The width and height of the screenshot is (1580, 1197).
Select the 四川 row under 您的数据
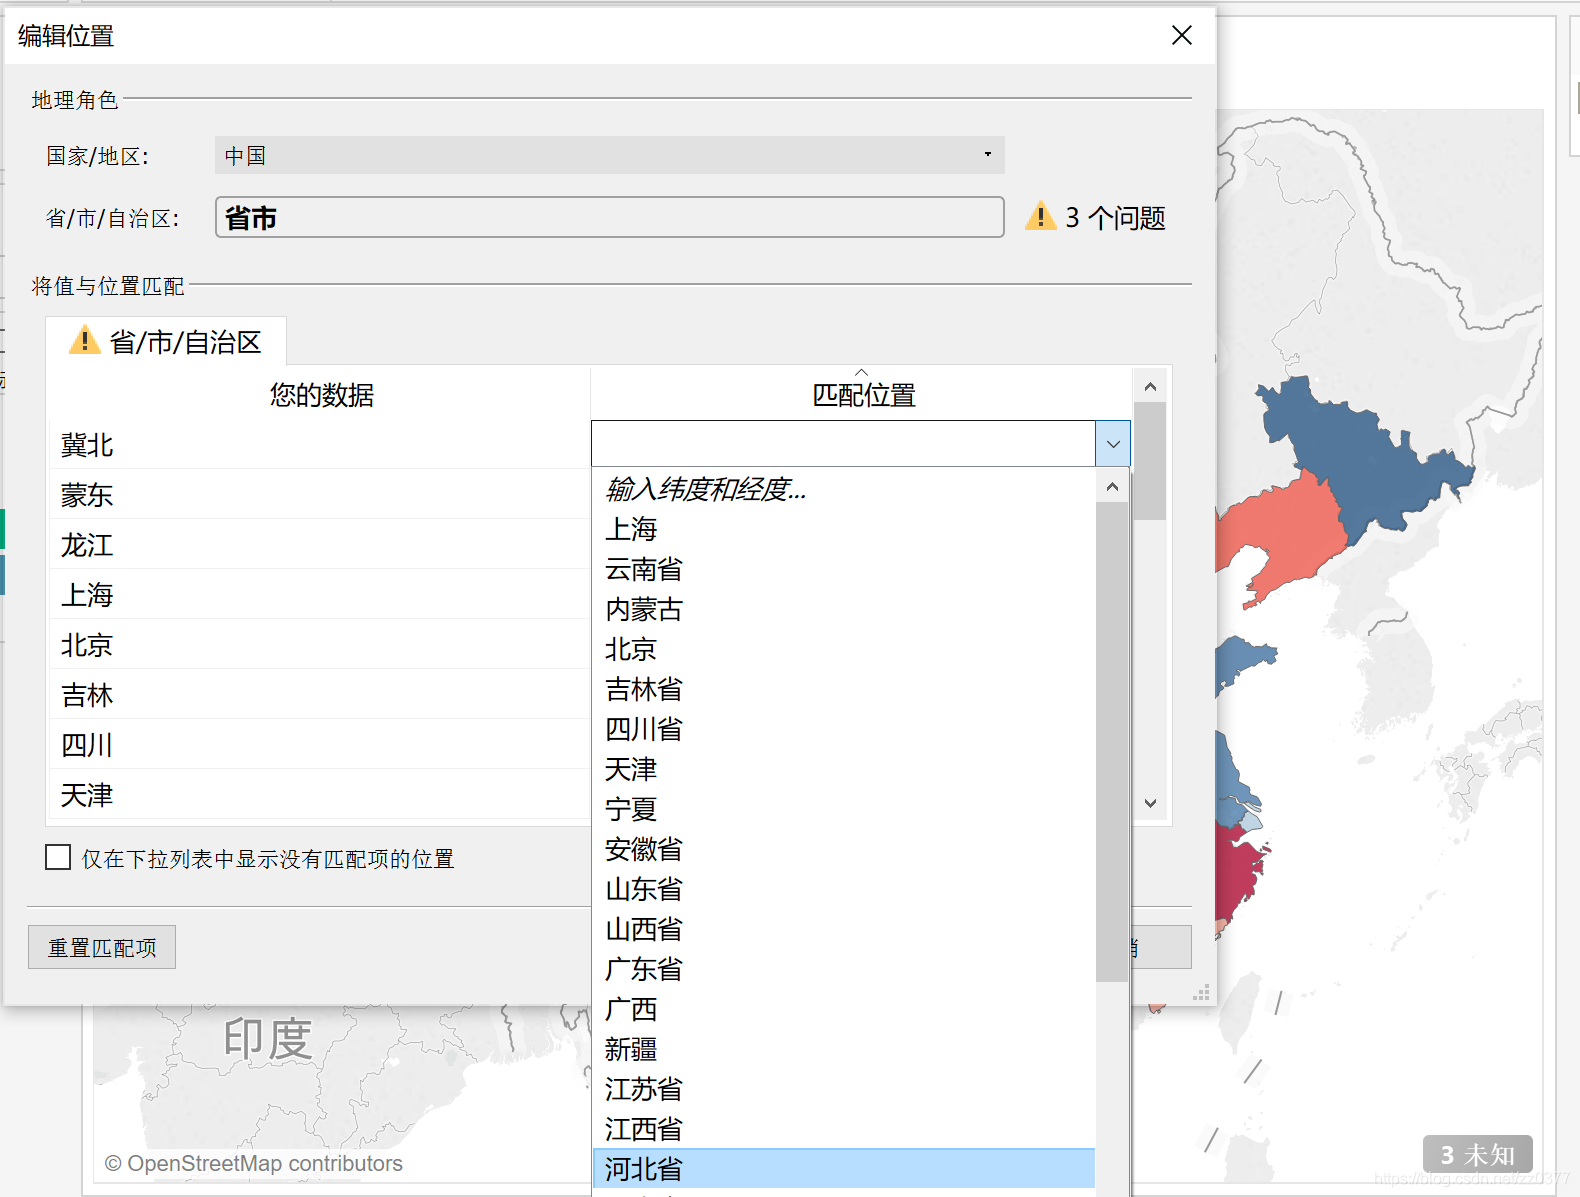320,745
